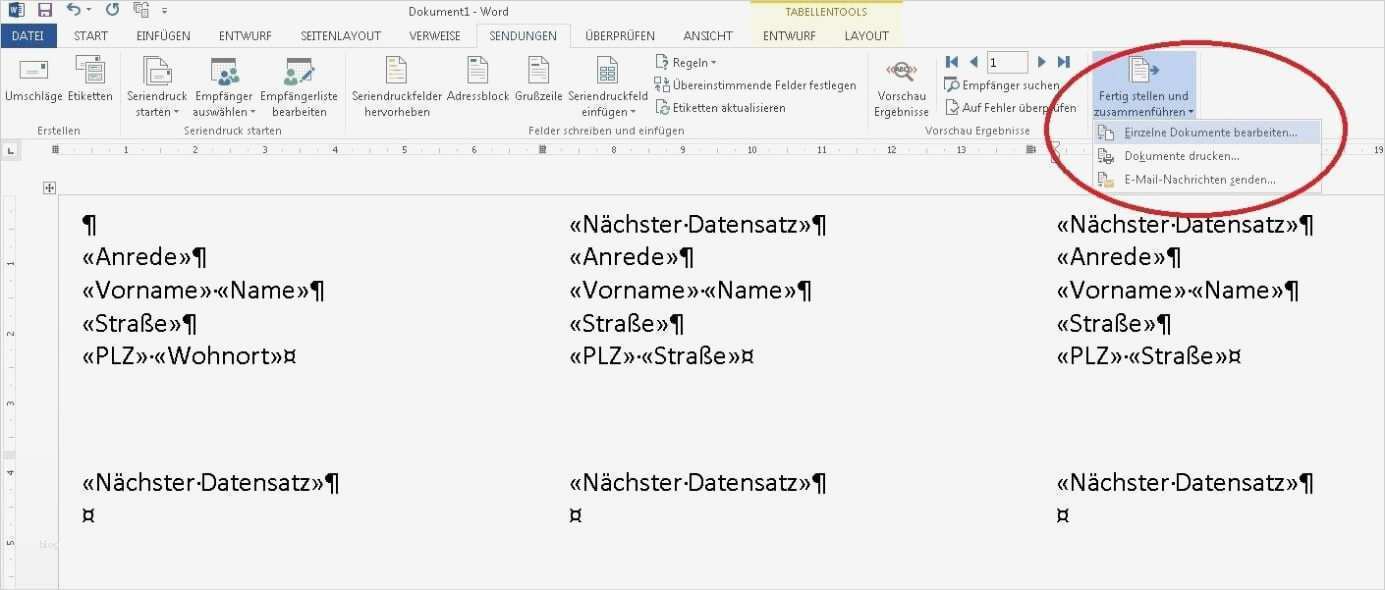This screenshot has height=590, width=1385.
Task: Choose E-Mail-Nachrichten senden menu item
Action: pos(1207,180)
